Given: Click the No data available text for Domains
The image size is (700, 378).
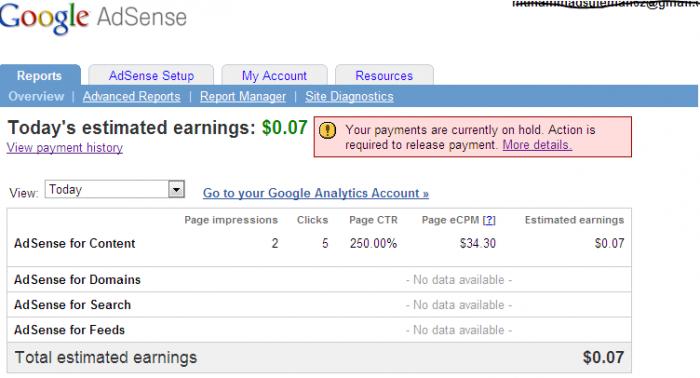Looking at the screenshot, I should click(459, 280).
